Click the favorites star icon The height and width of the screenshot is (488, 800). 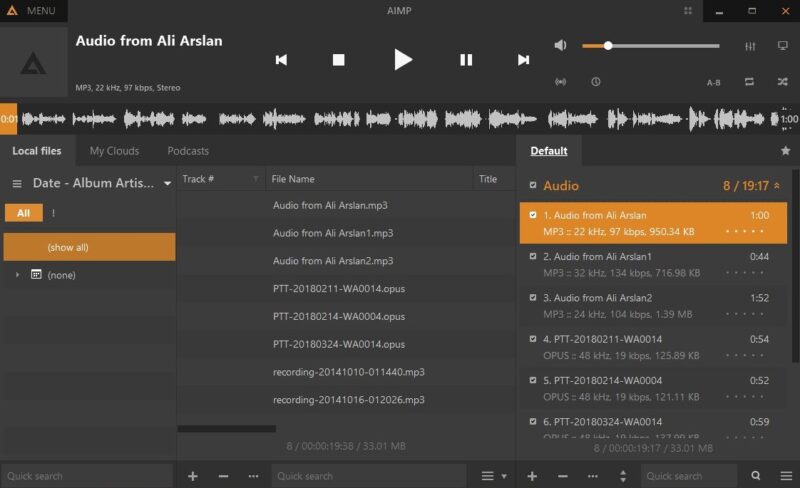pyautogui.click(x=785, y=151)
